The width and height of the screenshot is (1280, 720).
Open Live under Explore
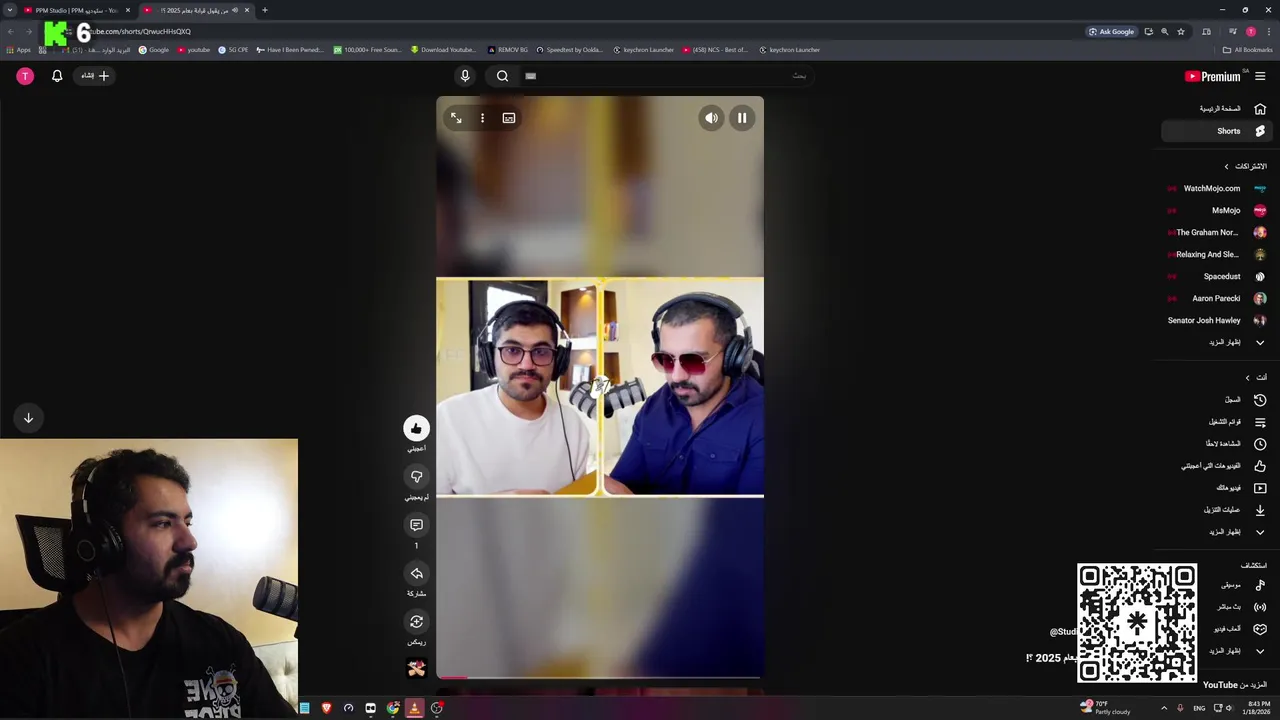(1237, 607)
